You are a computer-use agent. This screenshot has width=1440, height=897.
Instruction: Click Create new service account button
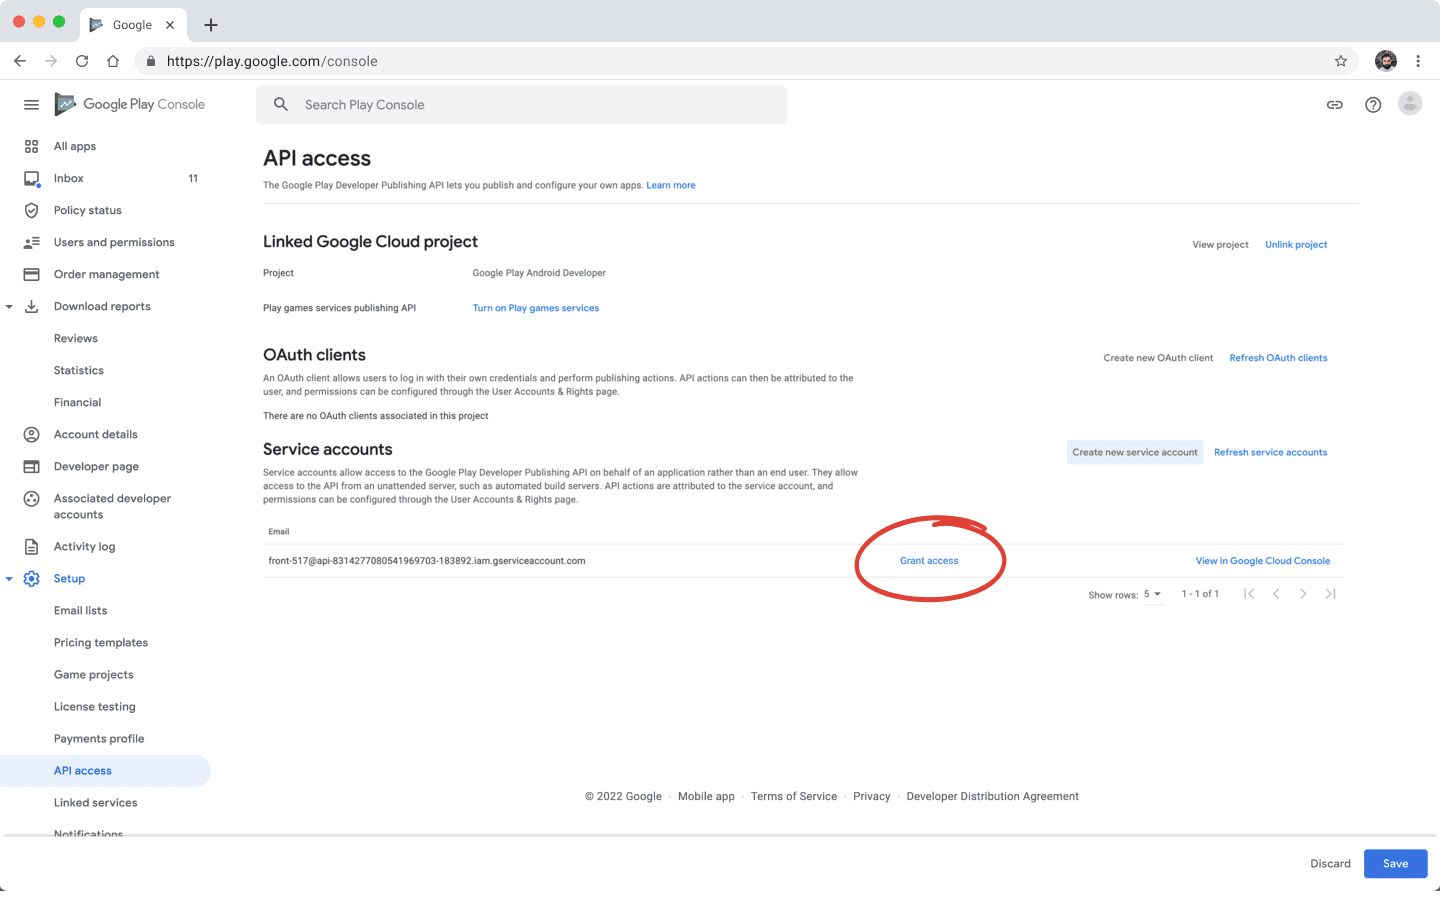(x=1135, y=452)
